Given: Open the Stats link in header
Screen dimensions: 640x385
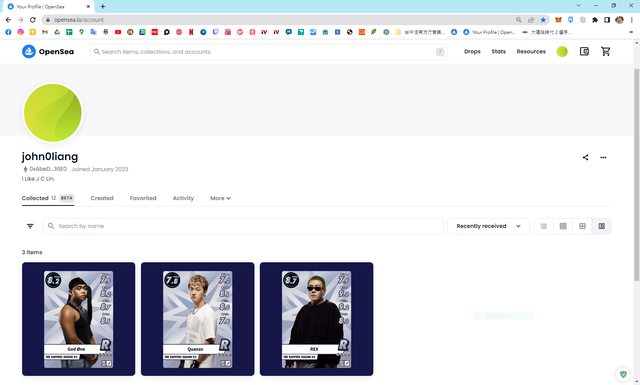Looking at the screenshot, I should point(498,51).
